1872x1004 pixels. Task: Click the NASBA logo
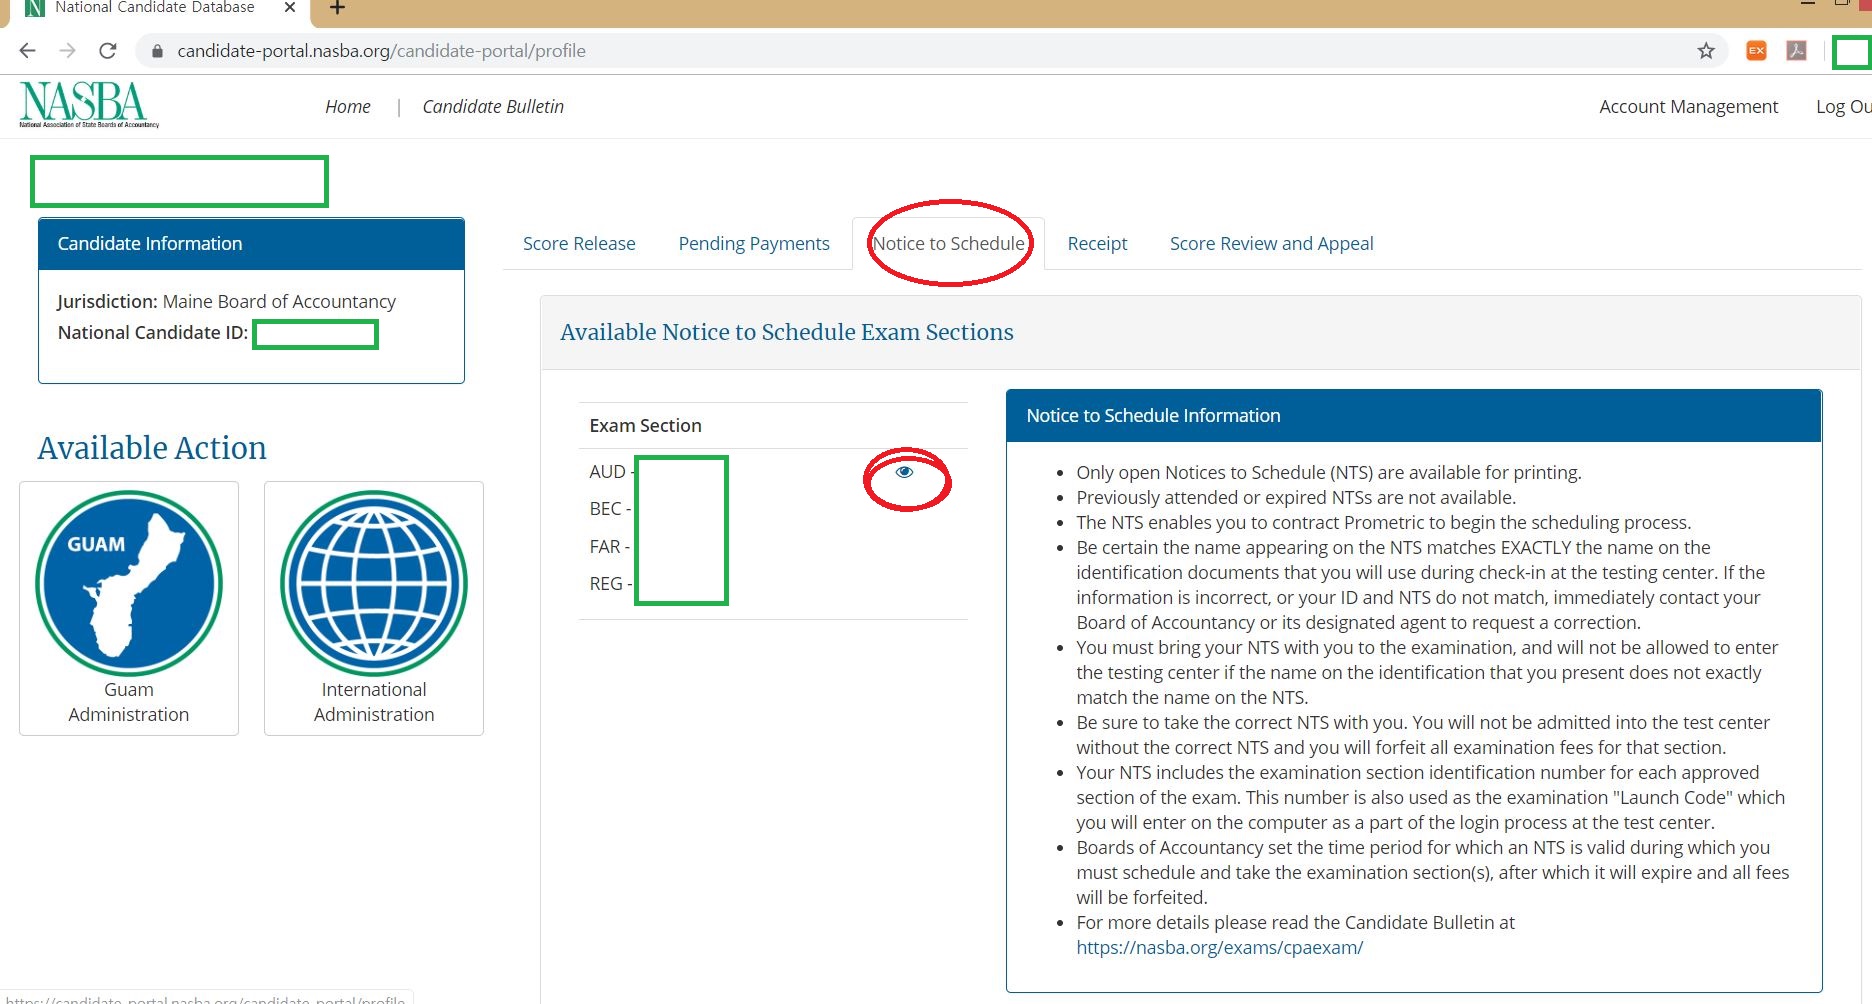[x=88, y=105]
